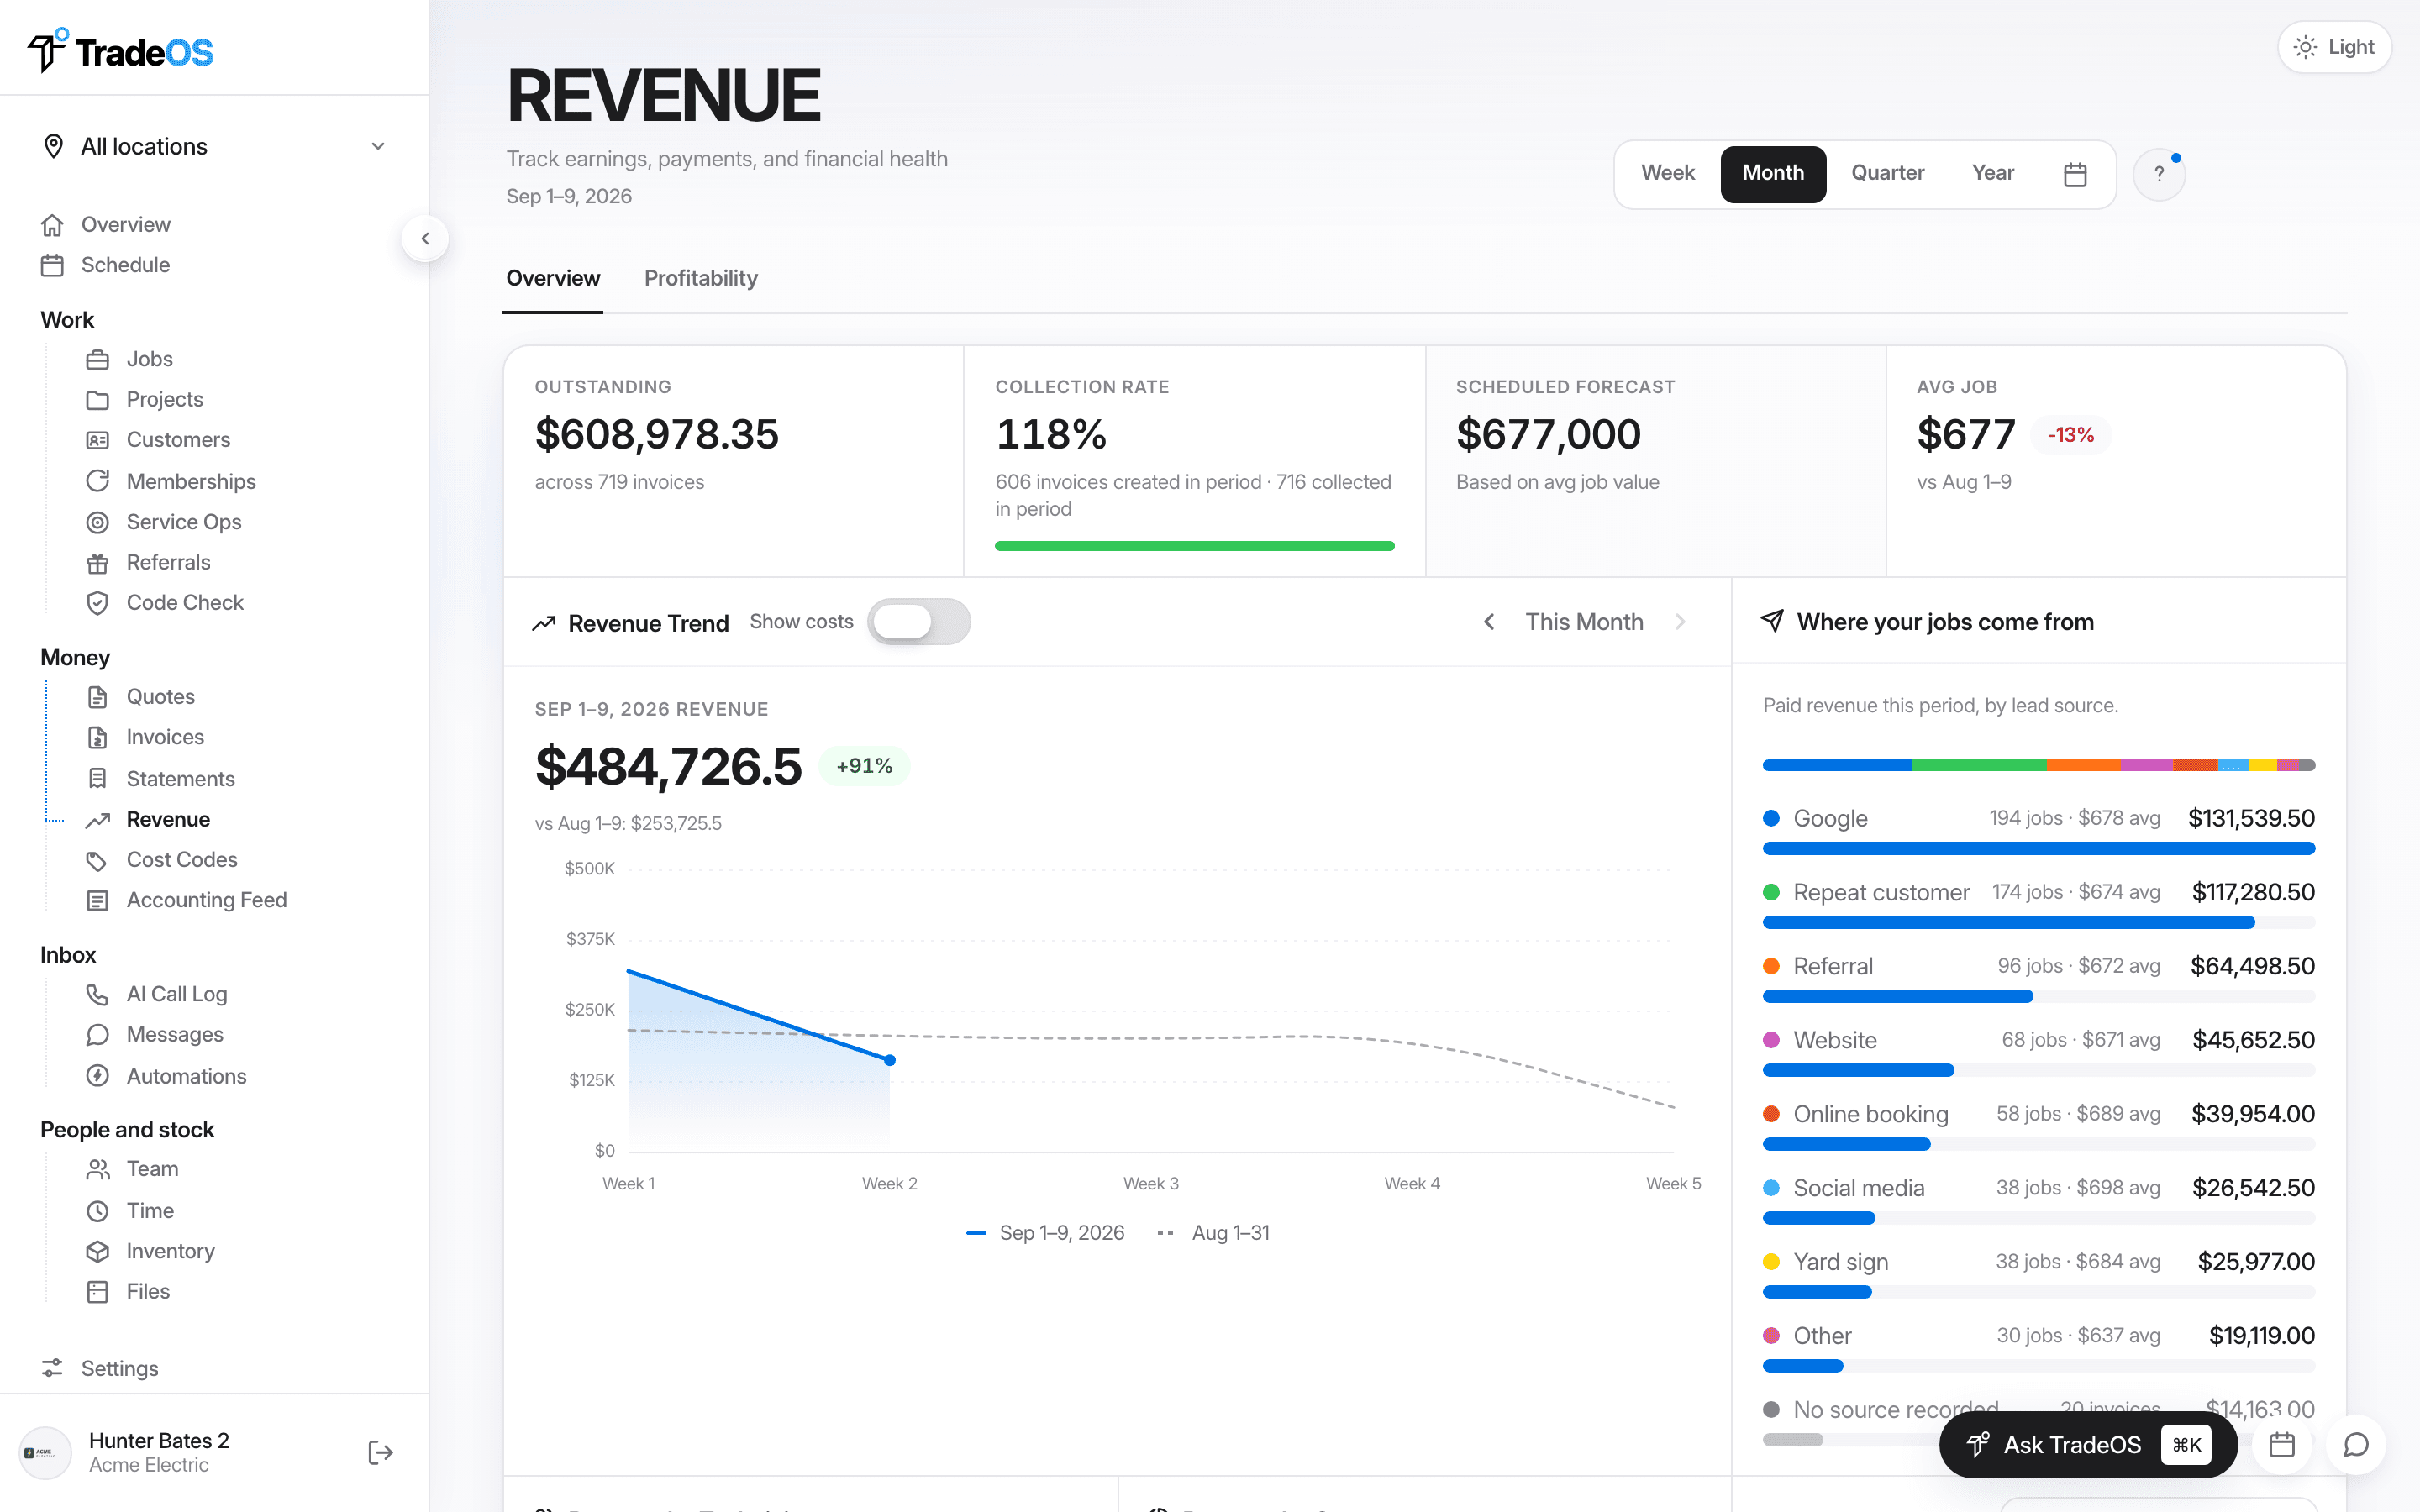Open Settings at the sidebar bottom
This screenshot has height=1512, width=2420.
pos(119,1368)
